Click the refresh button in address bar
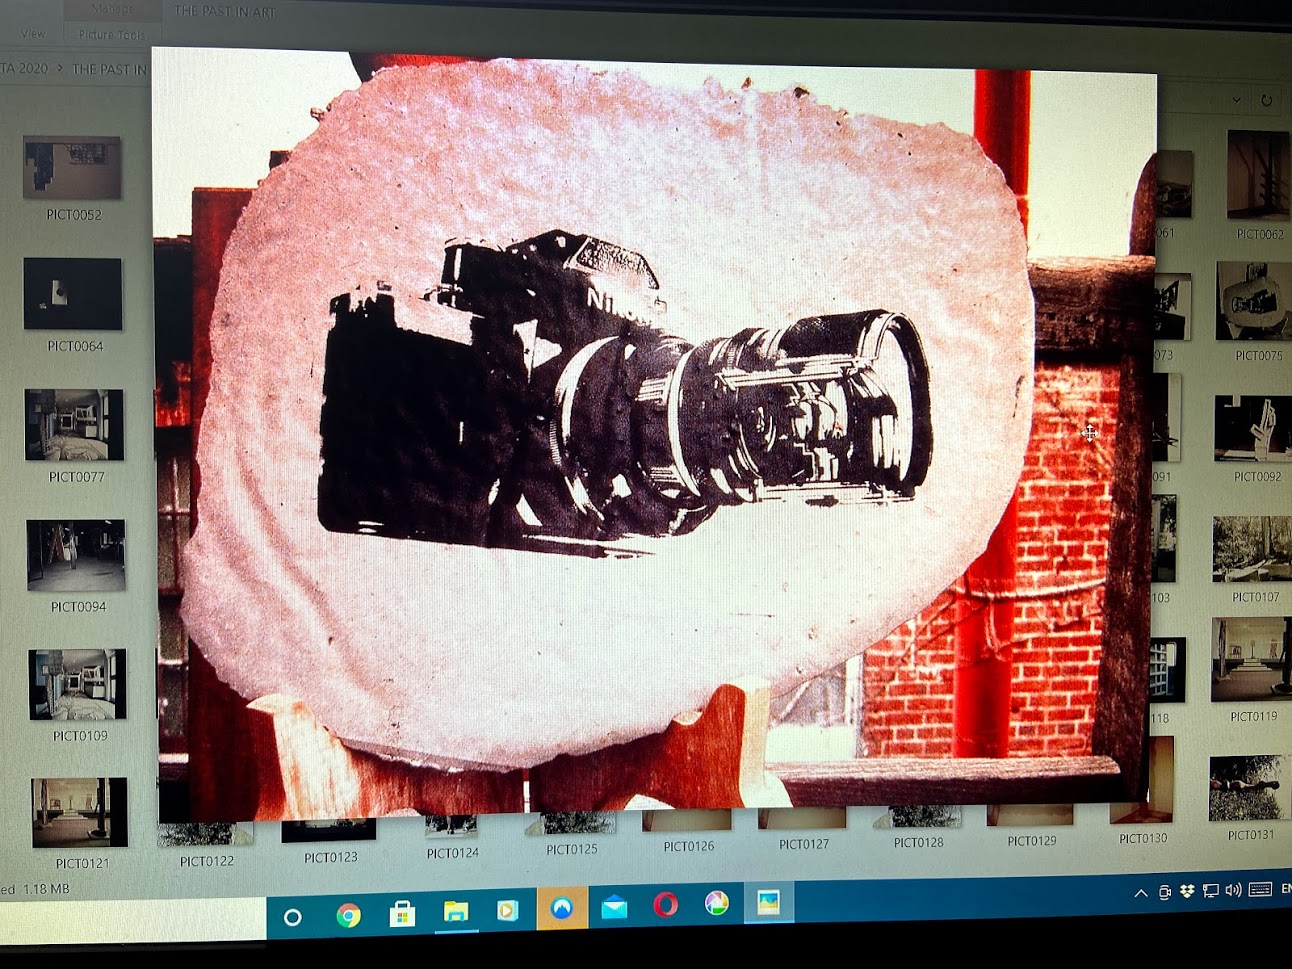This screenshot has height=969, width=1292. tap(1266, 100)
